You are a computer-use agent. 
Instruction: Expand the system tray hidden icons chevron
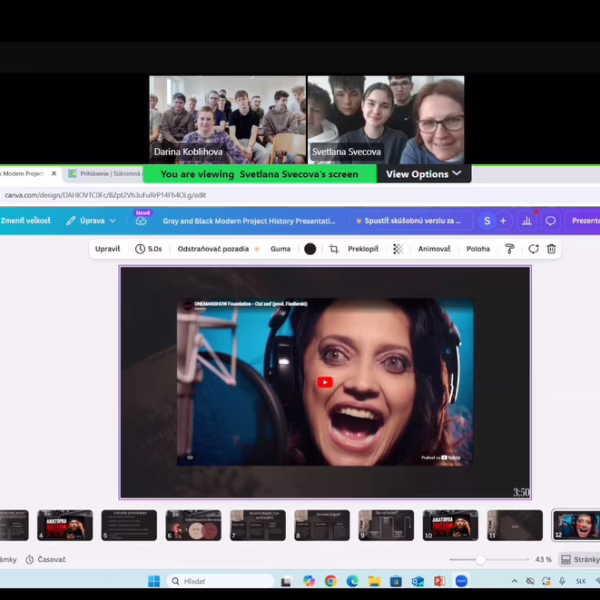click(x=515, y=581)
